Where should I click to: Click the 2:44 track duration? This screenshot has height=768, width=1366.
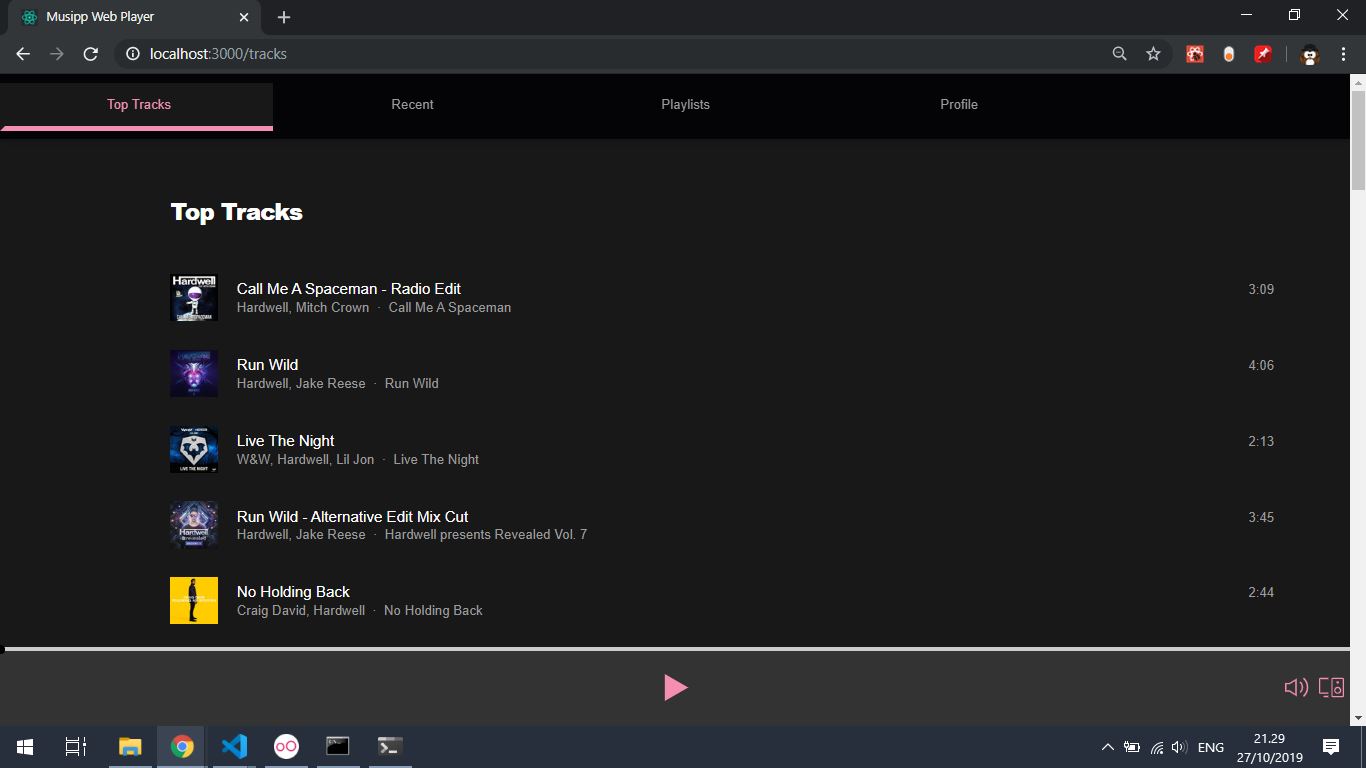click(x=1261, y=592)
